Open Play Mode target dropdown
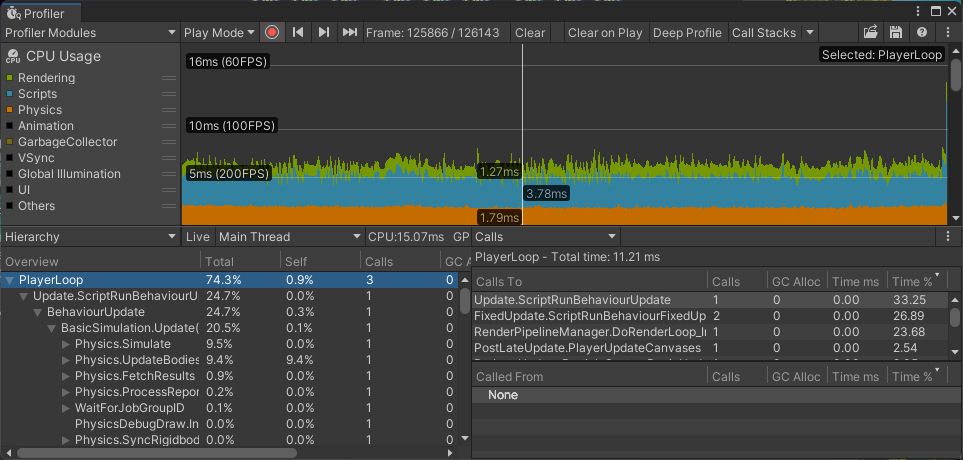Viewport: 963px width, 460px height. pyautogui.click(x=219, y=33)
